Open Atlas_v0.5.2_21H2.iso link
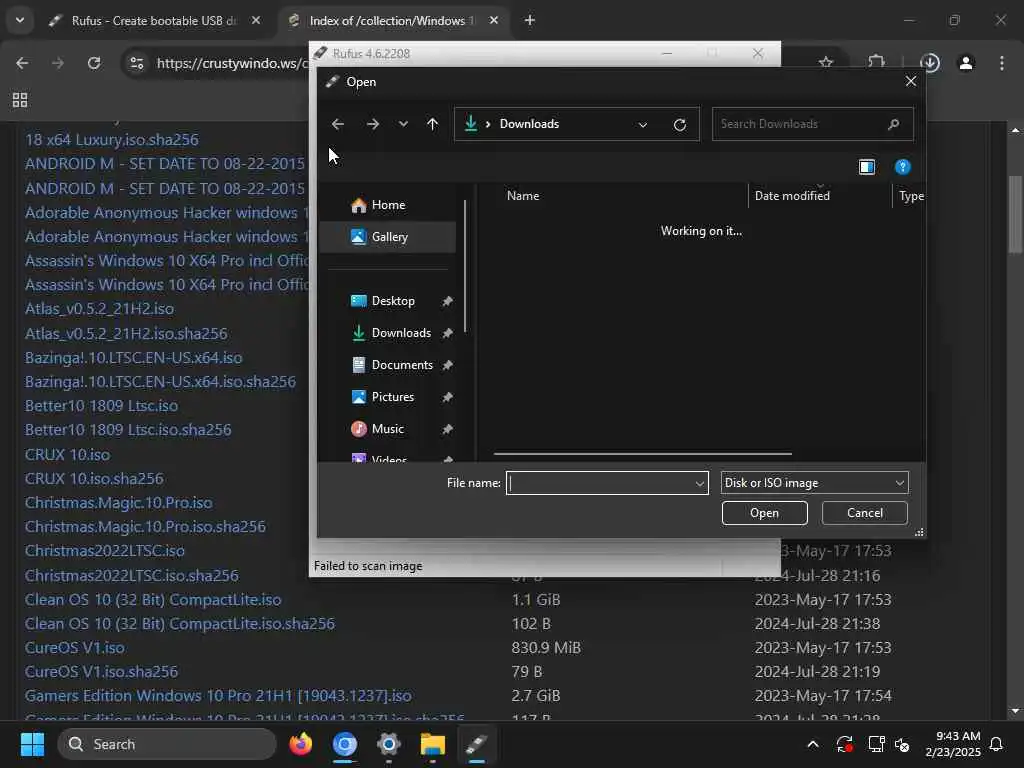Viewport: 1024px width, 768px height. (x=99, y=309)
